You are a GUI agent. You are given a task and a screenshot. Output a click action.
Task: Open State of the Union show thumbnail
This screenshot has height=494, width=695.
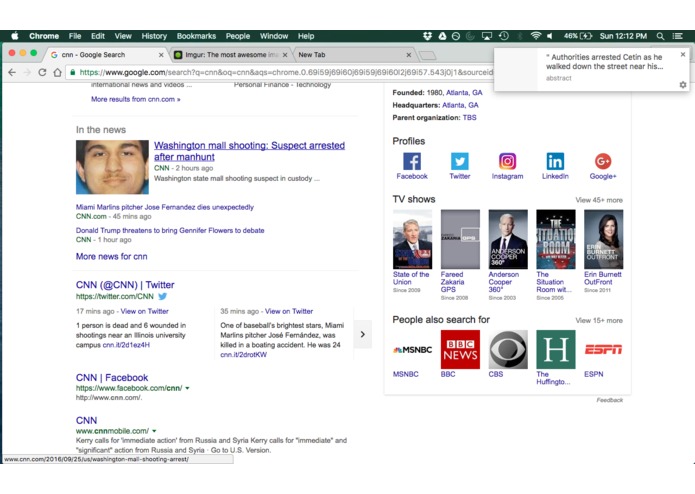(412, 239)
